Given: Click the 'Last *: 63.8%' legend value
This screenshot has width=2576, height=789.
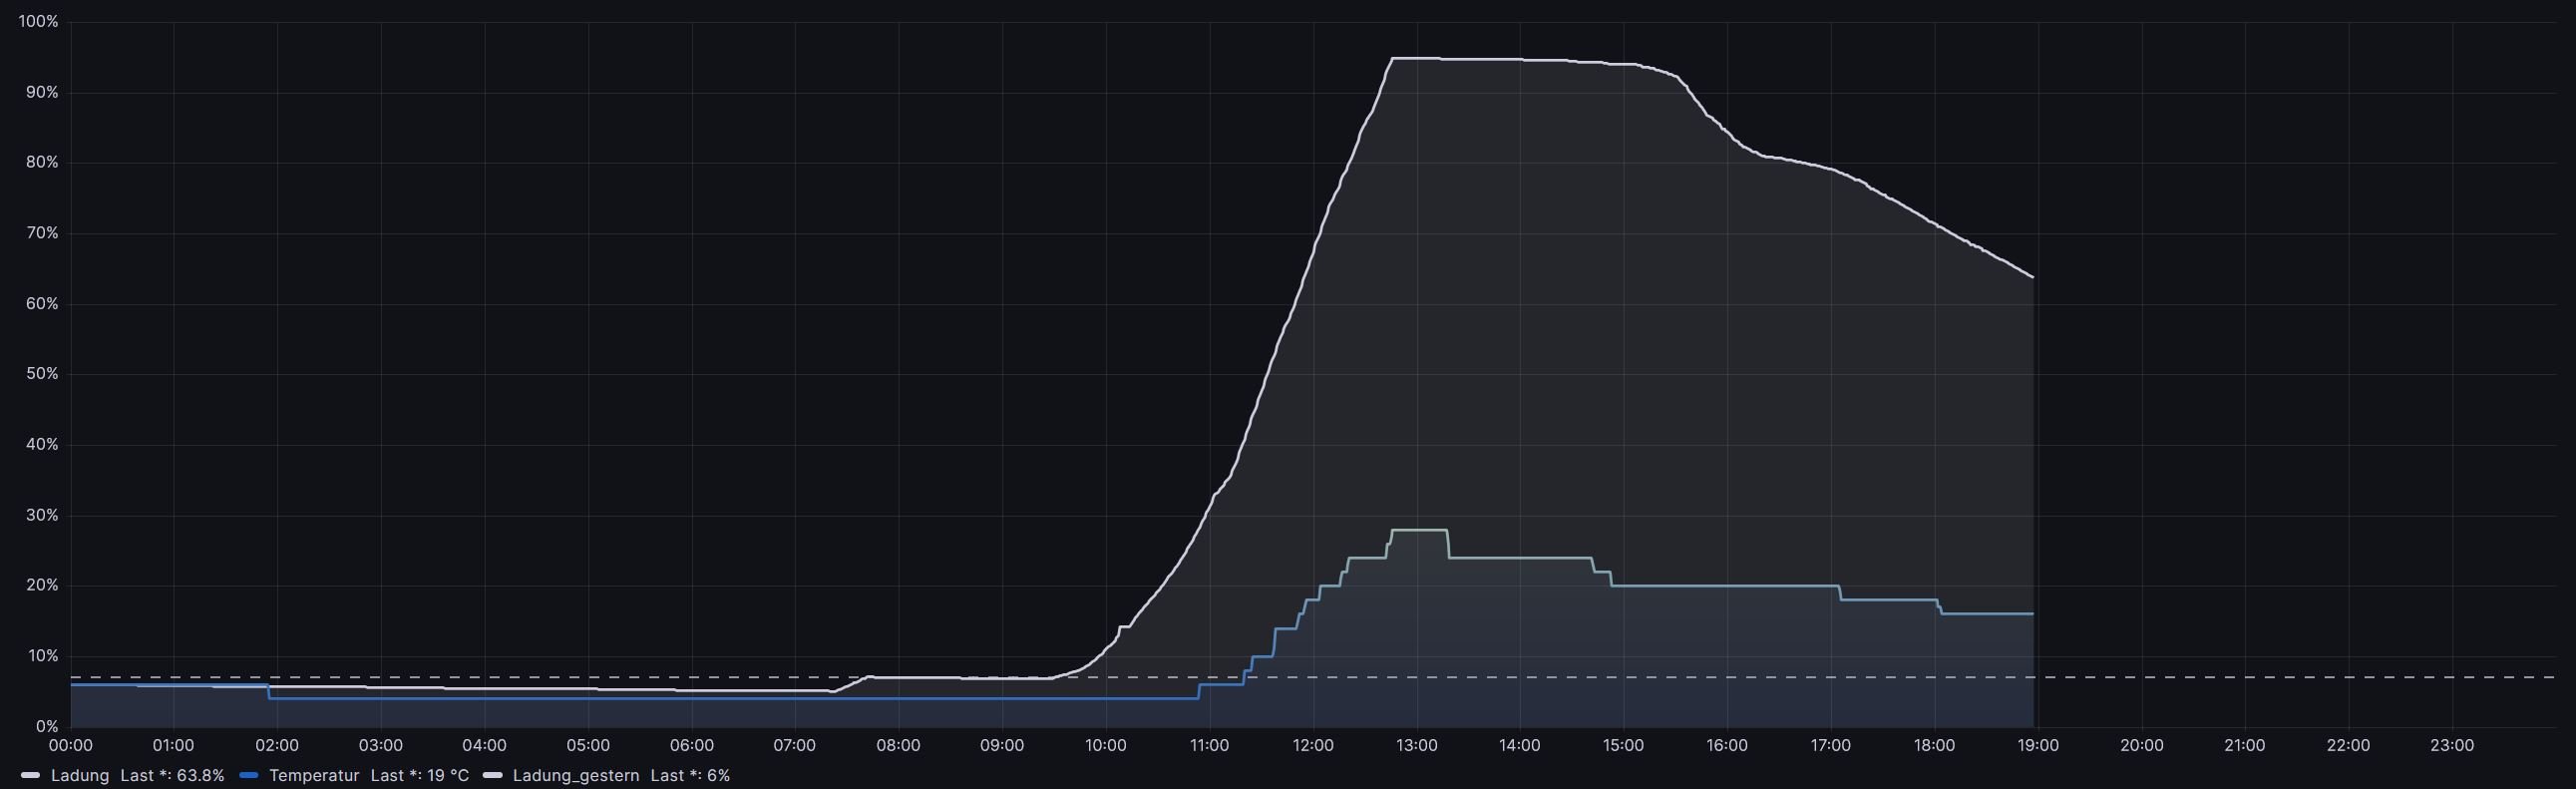Looking at the screenshot, I should point(172,775).
